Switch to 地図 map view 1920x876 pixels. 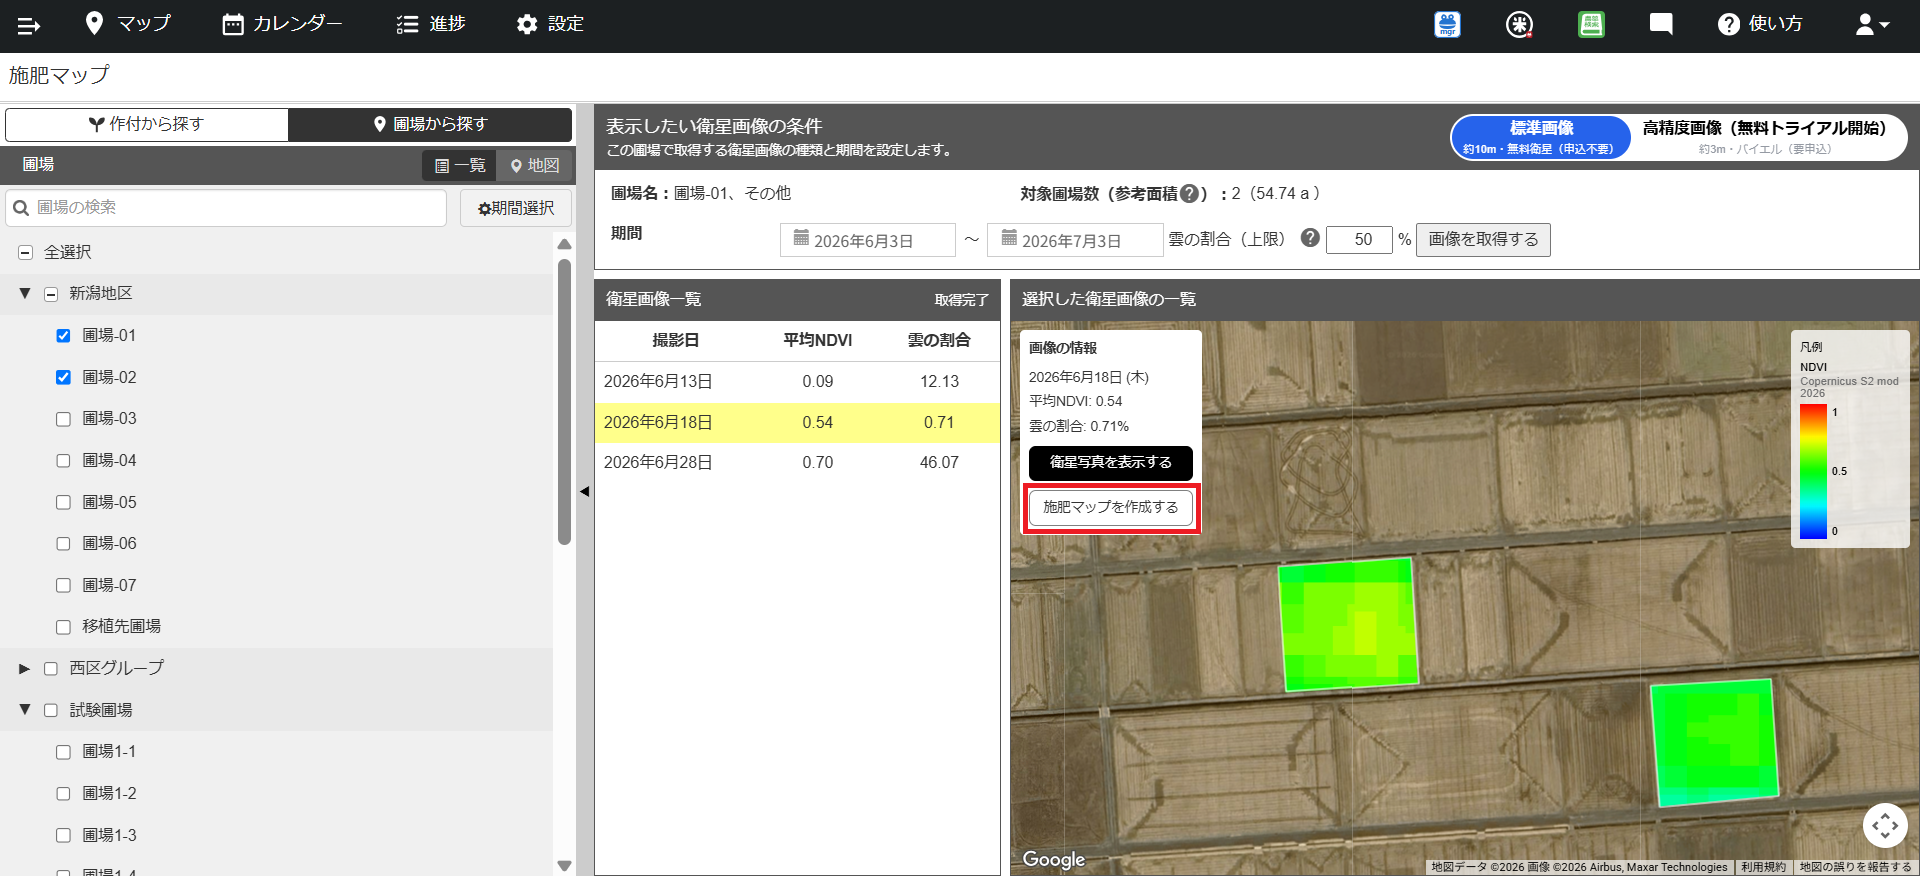click(534, 165)
